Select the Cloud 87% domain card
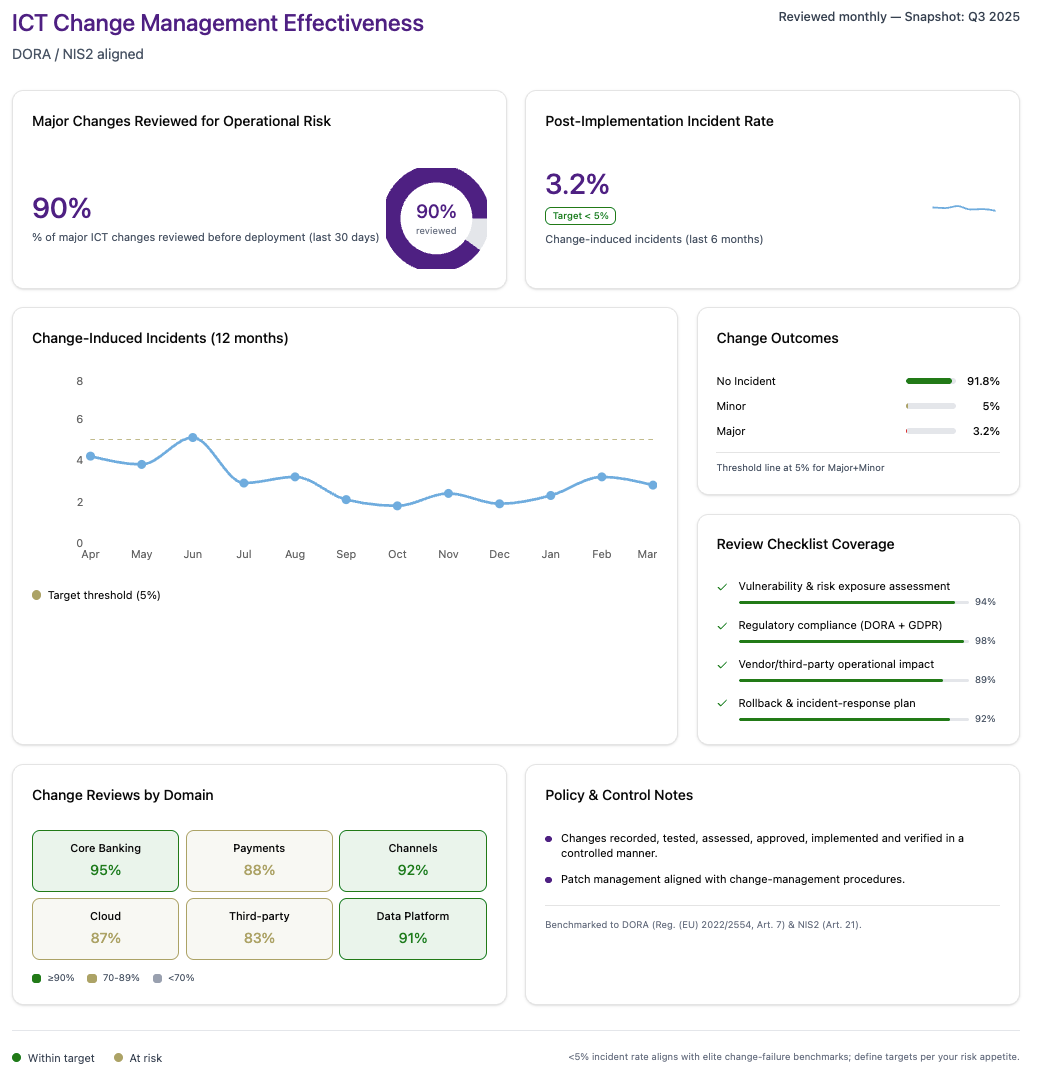This screenshot has width=1037, height=1078. [105, 929]
